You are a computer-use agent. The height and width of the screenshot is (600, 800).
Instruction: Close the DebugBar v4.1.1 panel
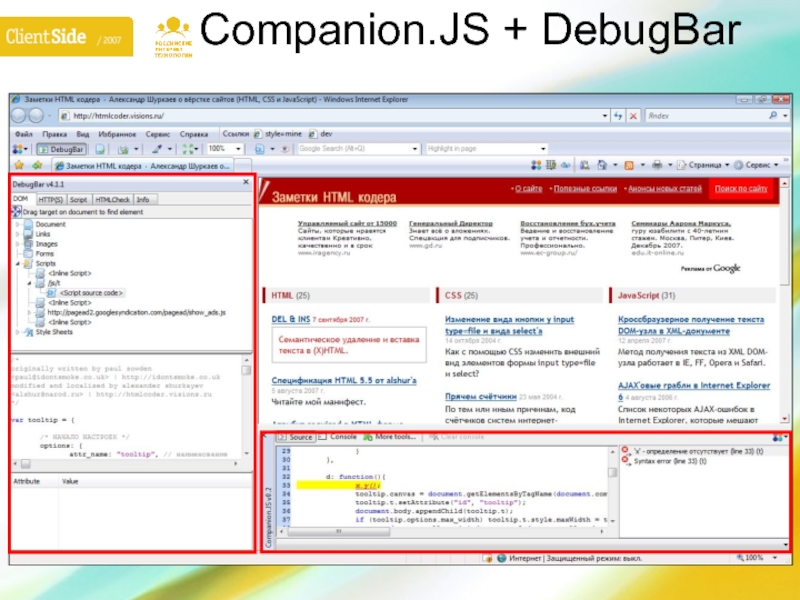246,182
